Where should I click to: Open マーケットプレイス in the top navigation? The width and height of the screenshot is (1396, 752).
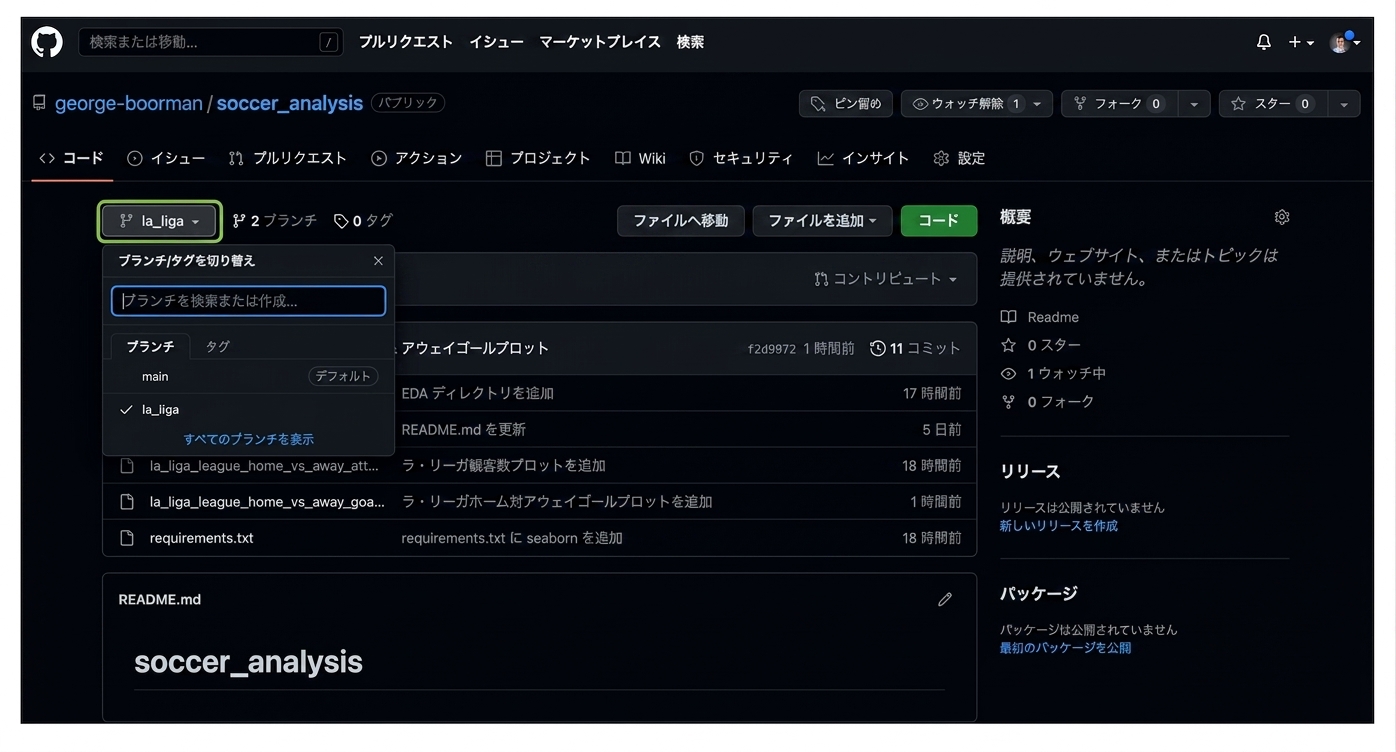coord(600,42)
